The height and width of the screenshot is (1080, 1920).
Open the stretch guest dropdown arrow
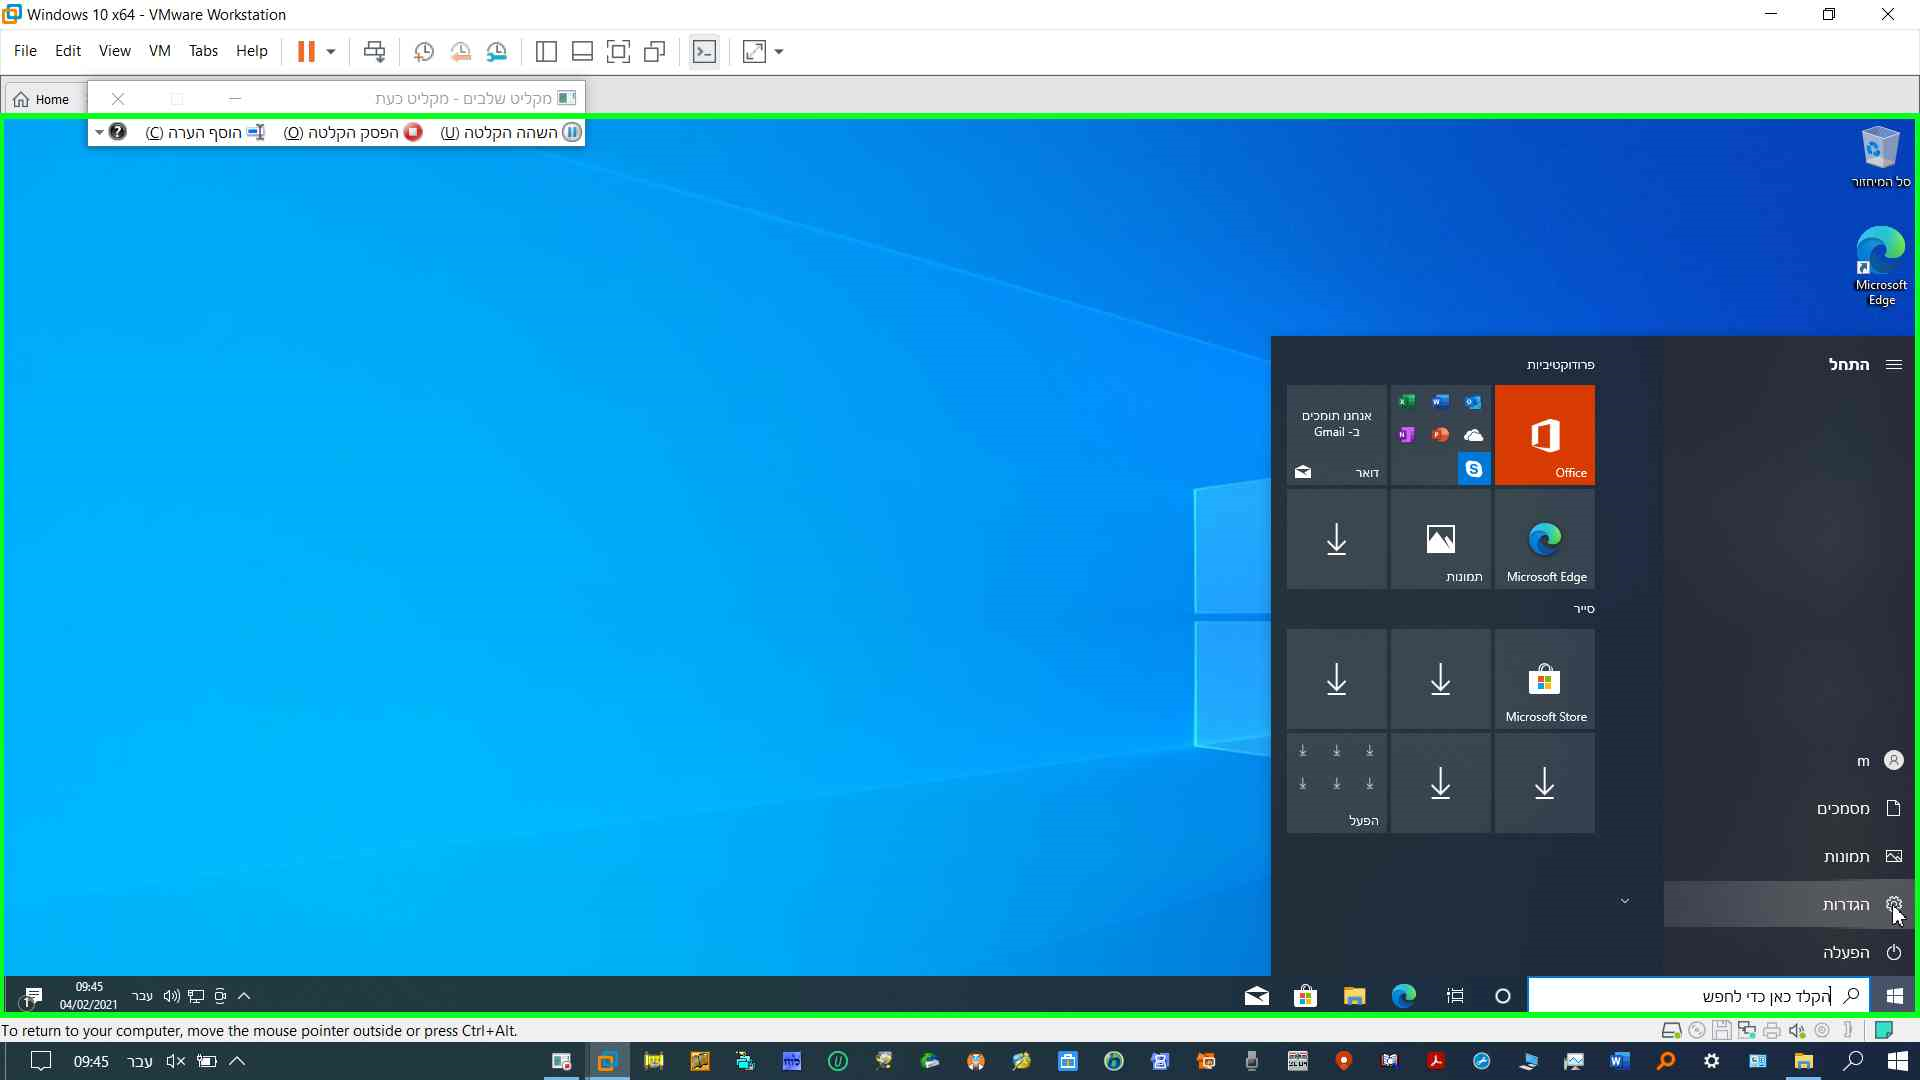(779, 51)
